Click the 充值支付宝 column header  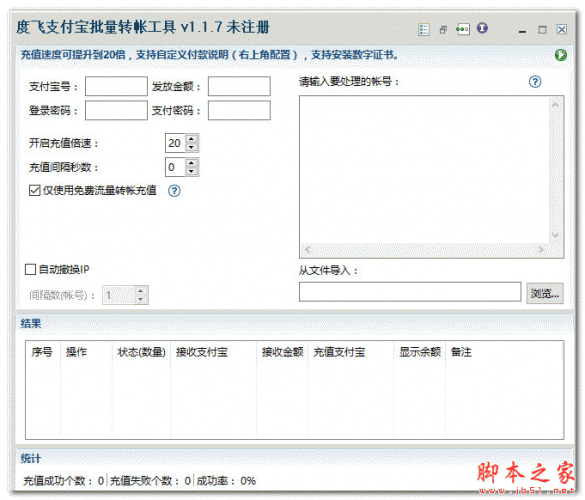(351, 352)
